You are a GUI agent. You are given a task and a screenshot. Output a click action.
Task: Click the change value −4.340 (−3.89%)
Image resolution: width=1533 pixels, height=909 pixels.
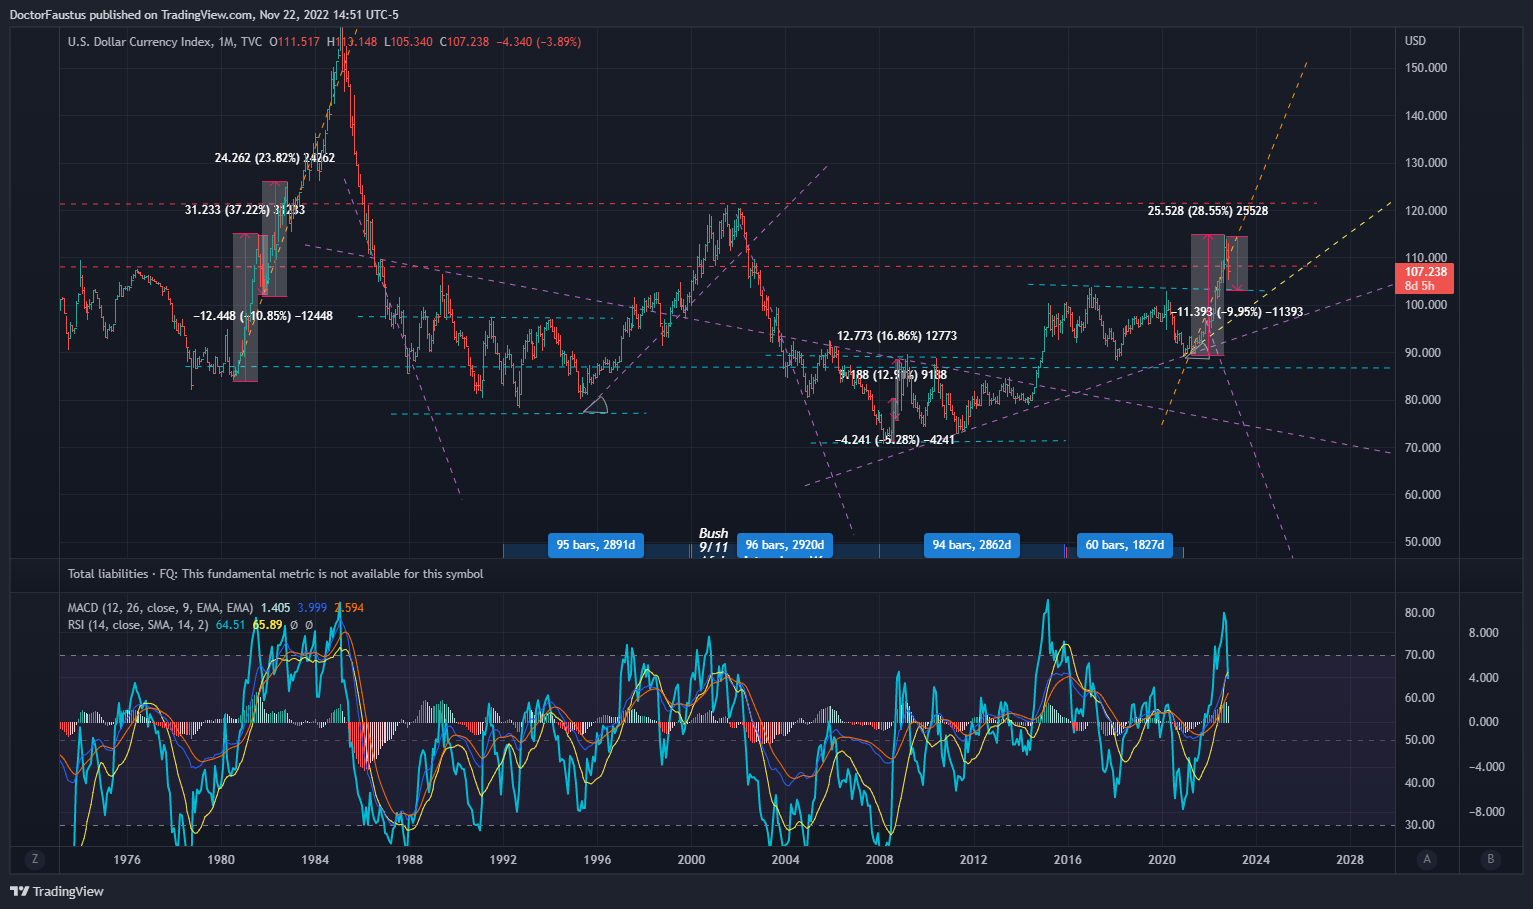coord(539,42)
